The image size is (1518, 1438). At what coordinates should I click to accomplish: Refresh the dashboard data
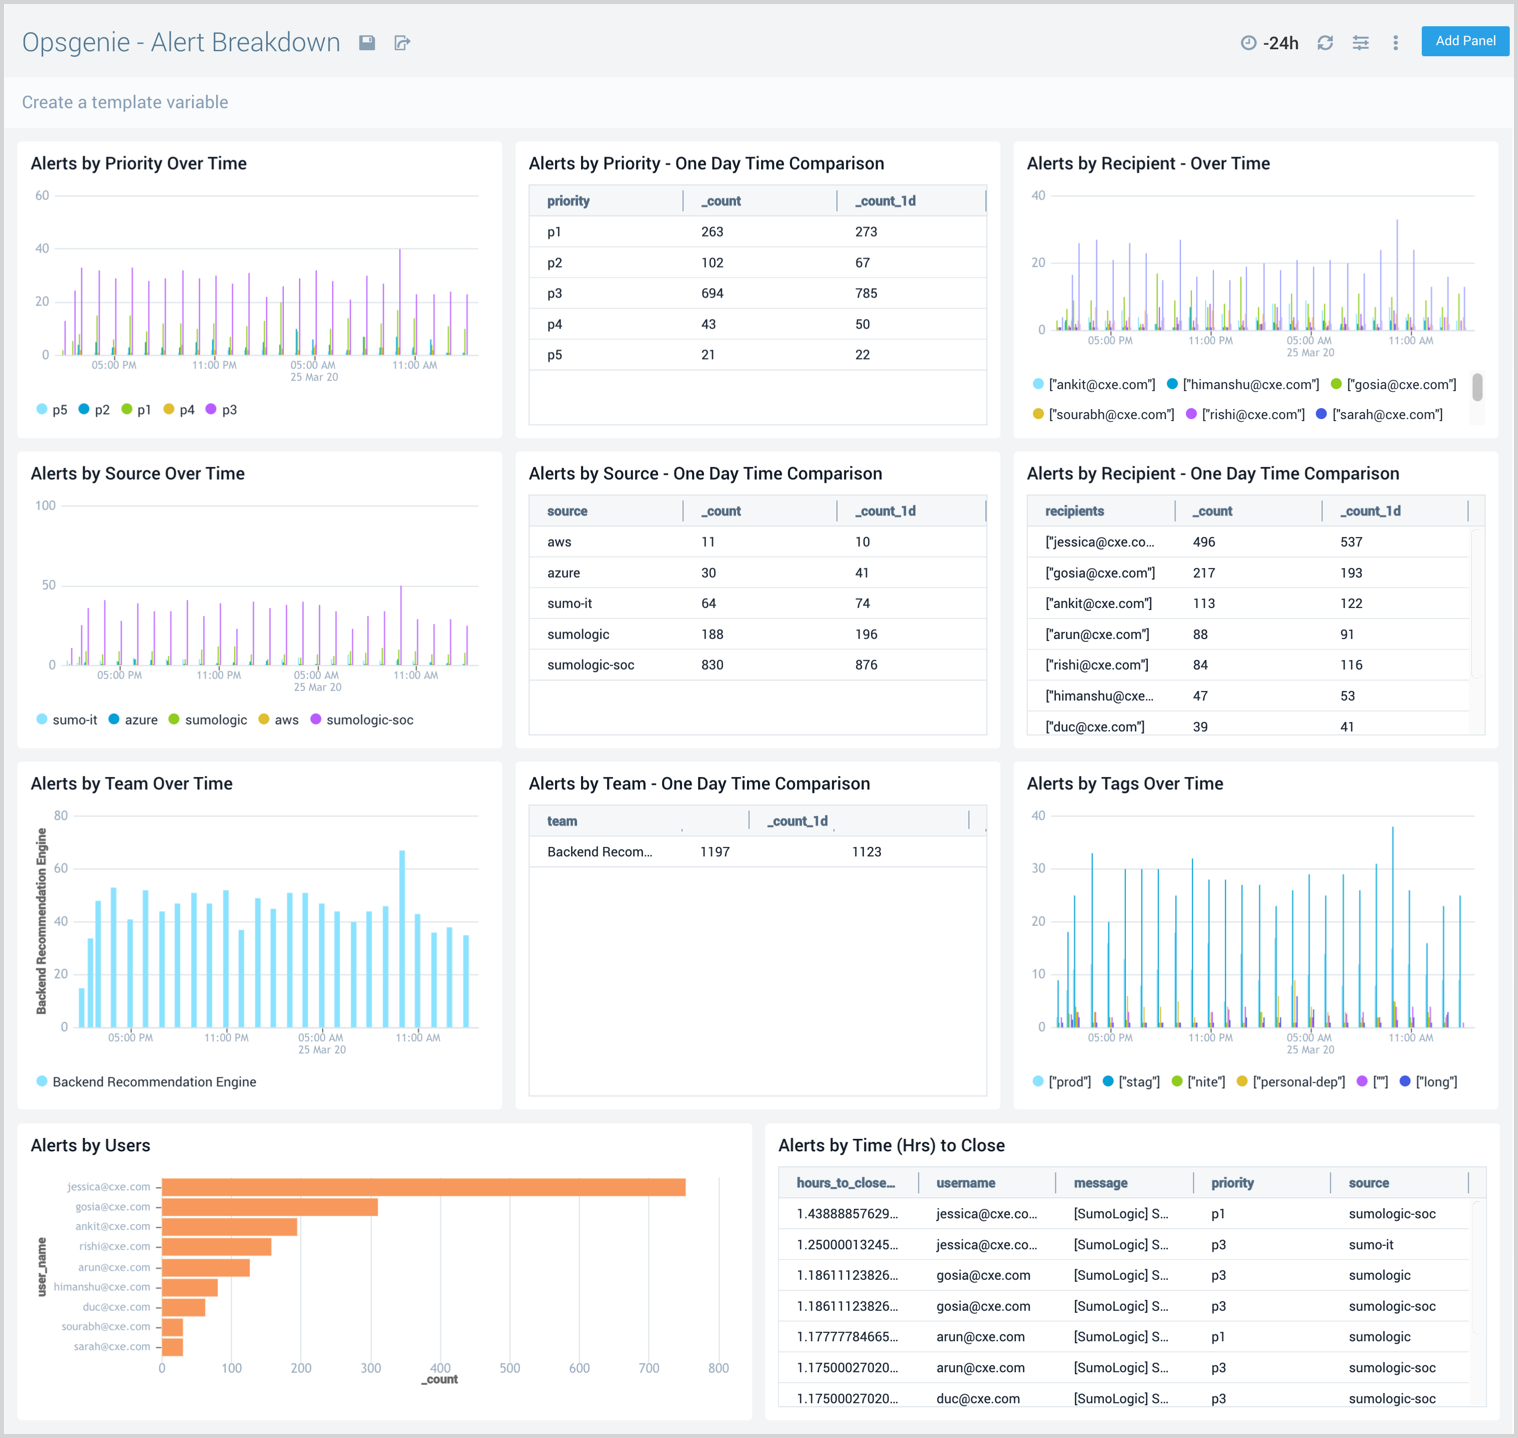pos(1325,42)
